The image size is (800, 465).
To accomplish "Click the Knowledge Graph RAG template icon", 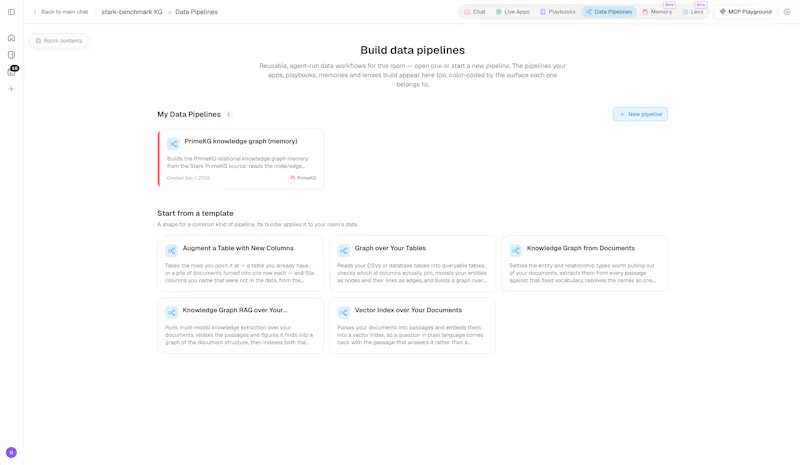I will (x=171, y=312).
